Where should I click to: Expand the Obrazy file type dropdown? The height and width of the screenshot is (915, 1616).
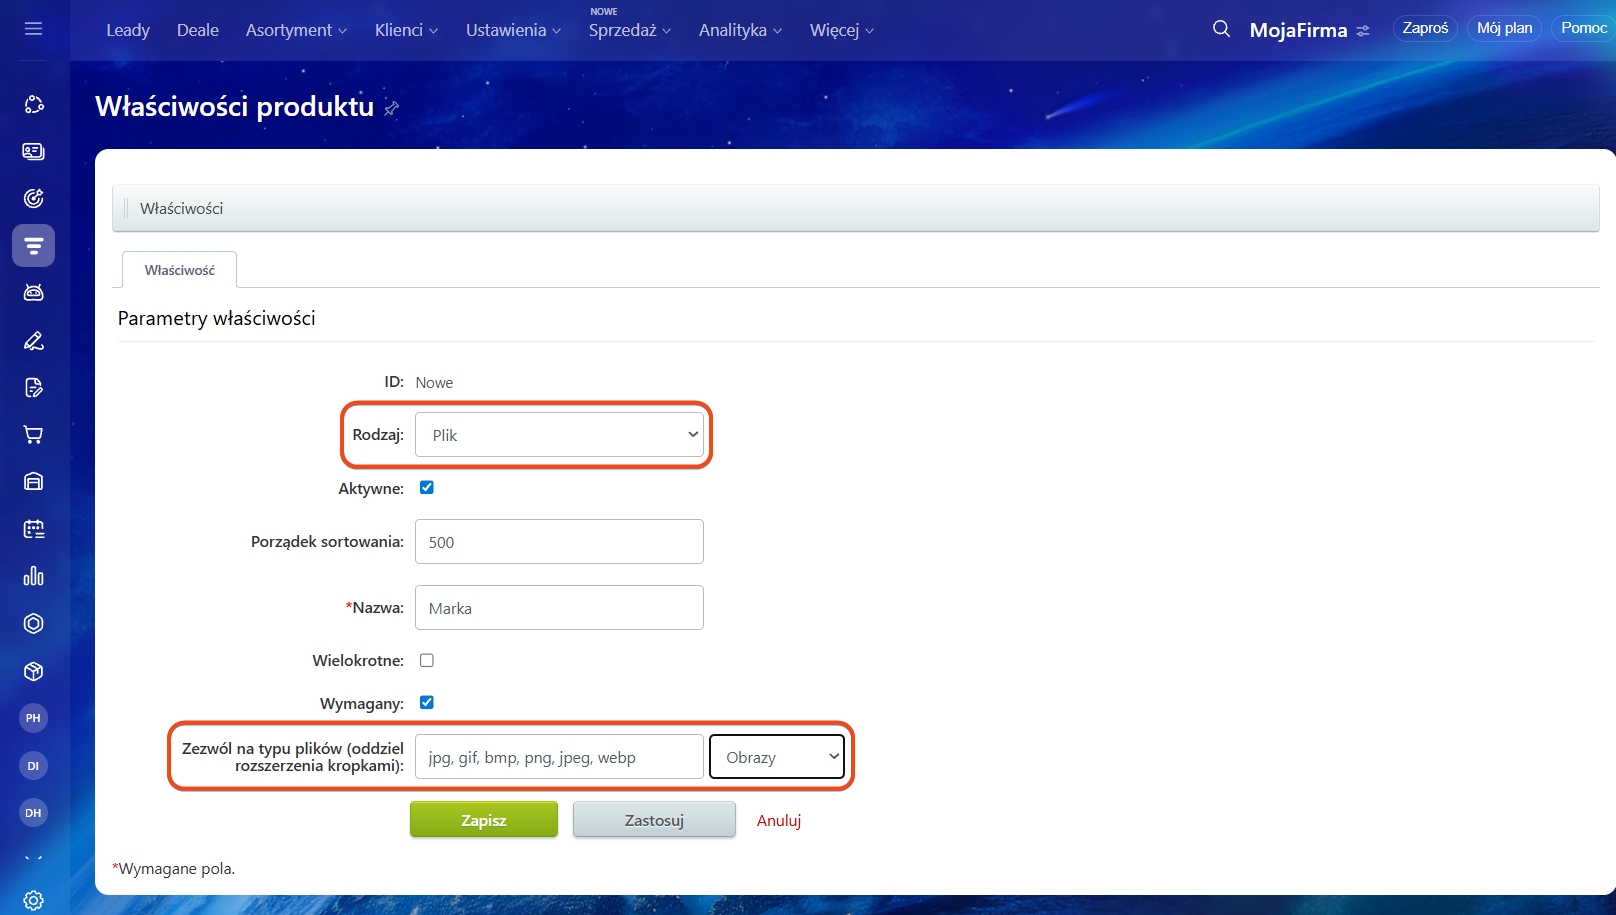(x=777, y=757)
